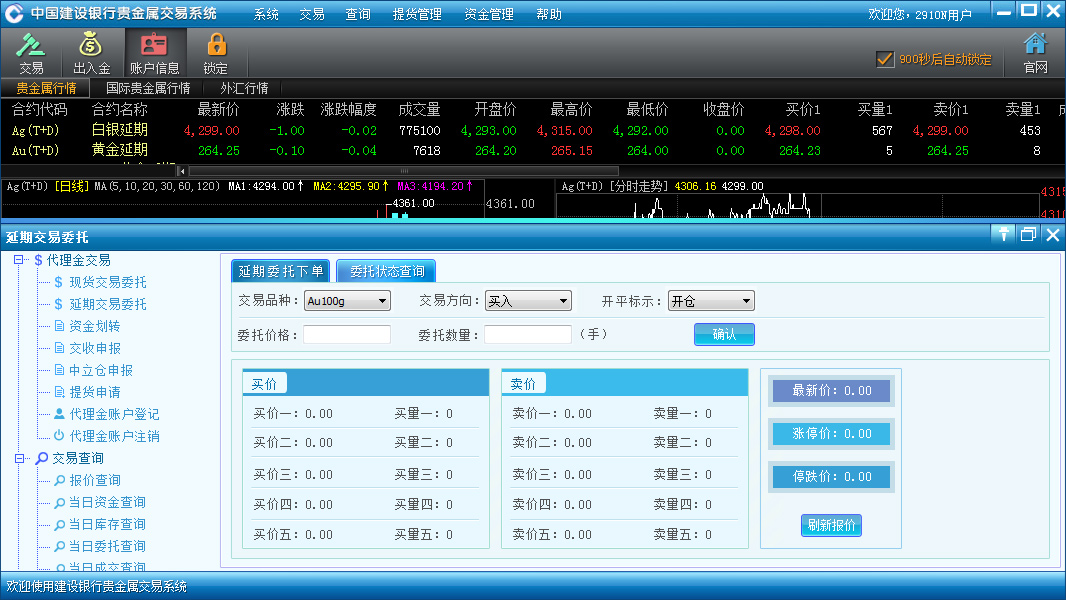Open 提货申请 in the tree
Screen dimensions: 1066x600
click(94, 392)
